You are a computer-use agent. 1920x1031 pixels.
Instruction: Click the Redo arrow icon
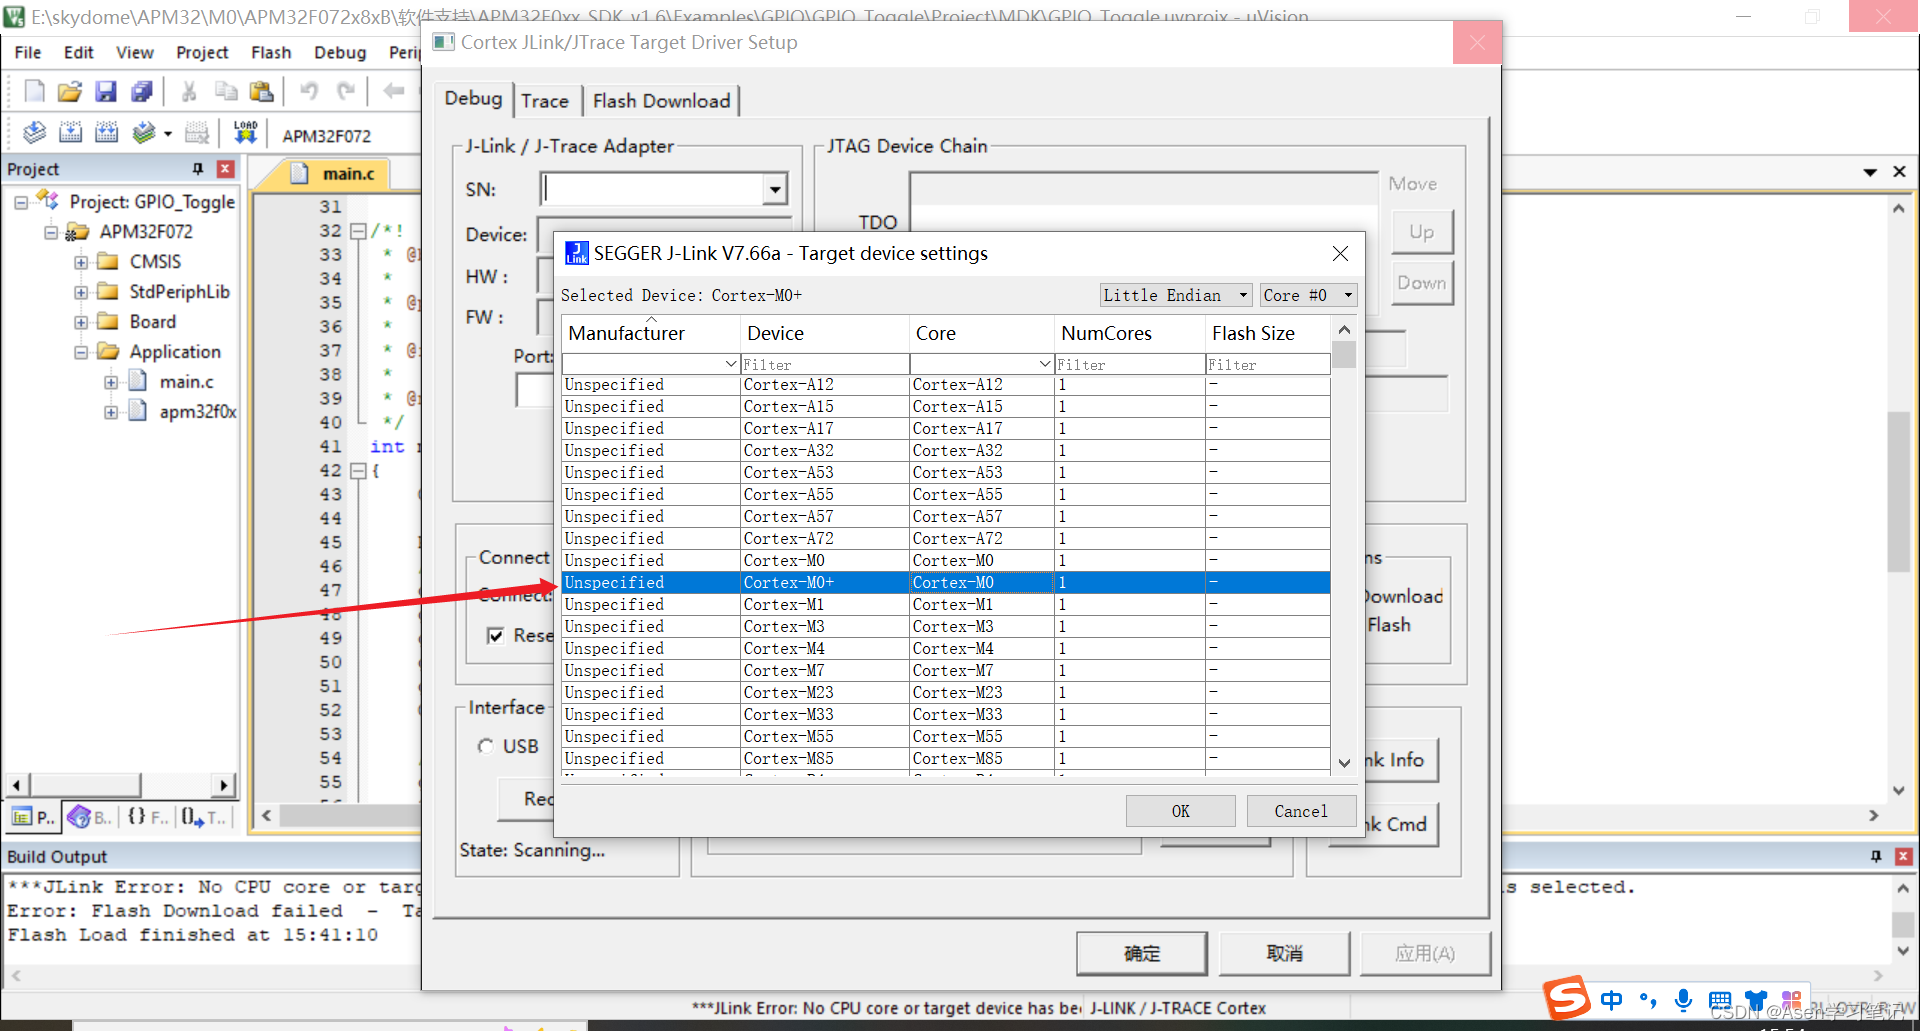point(346,92)
